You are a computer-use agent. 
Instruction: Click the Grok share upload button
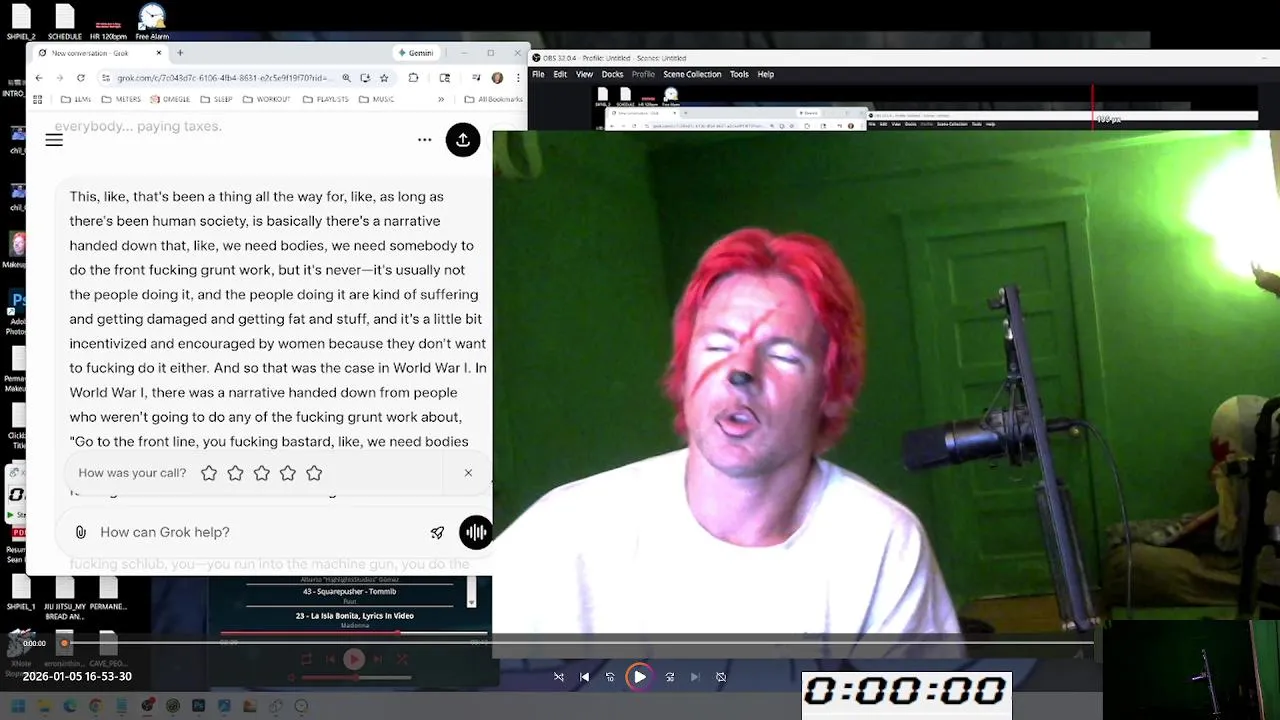coord(463,140)
